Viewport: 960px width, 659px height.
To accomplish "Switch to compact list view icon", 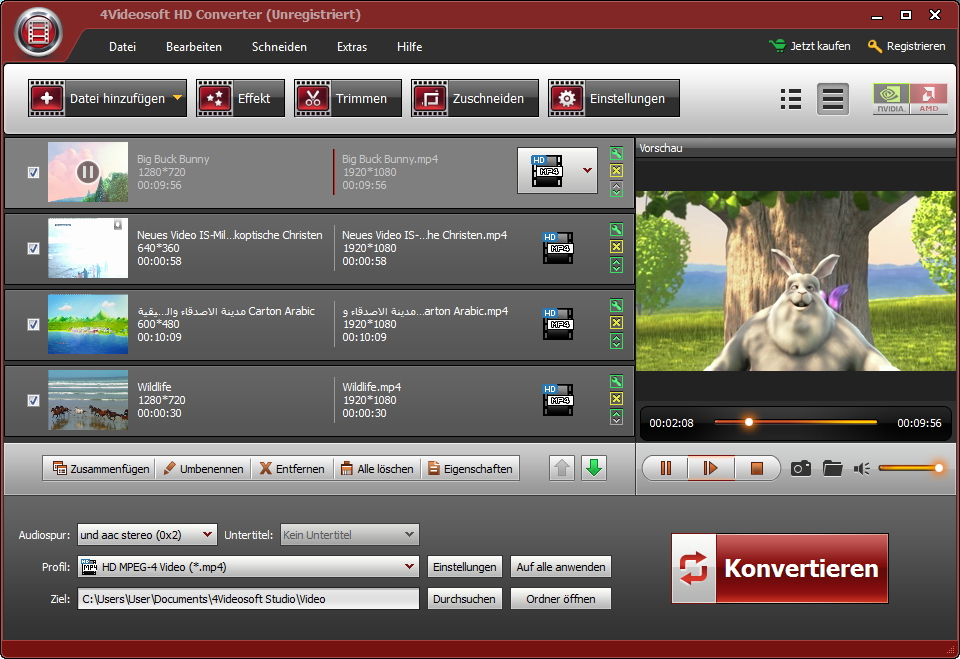I will point(791,99).
